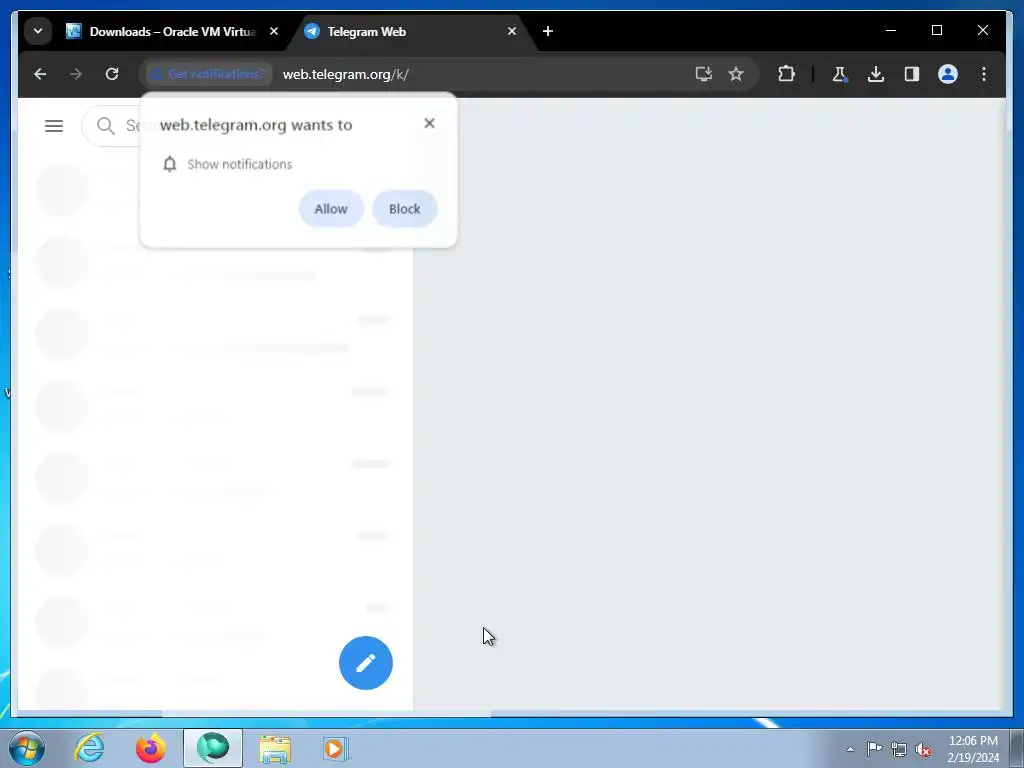Open Chrome extensions puzzle icon
The height and width of the screenshot is (768, 1024).
tap(786, 74)
